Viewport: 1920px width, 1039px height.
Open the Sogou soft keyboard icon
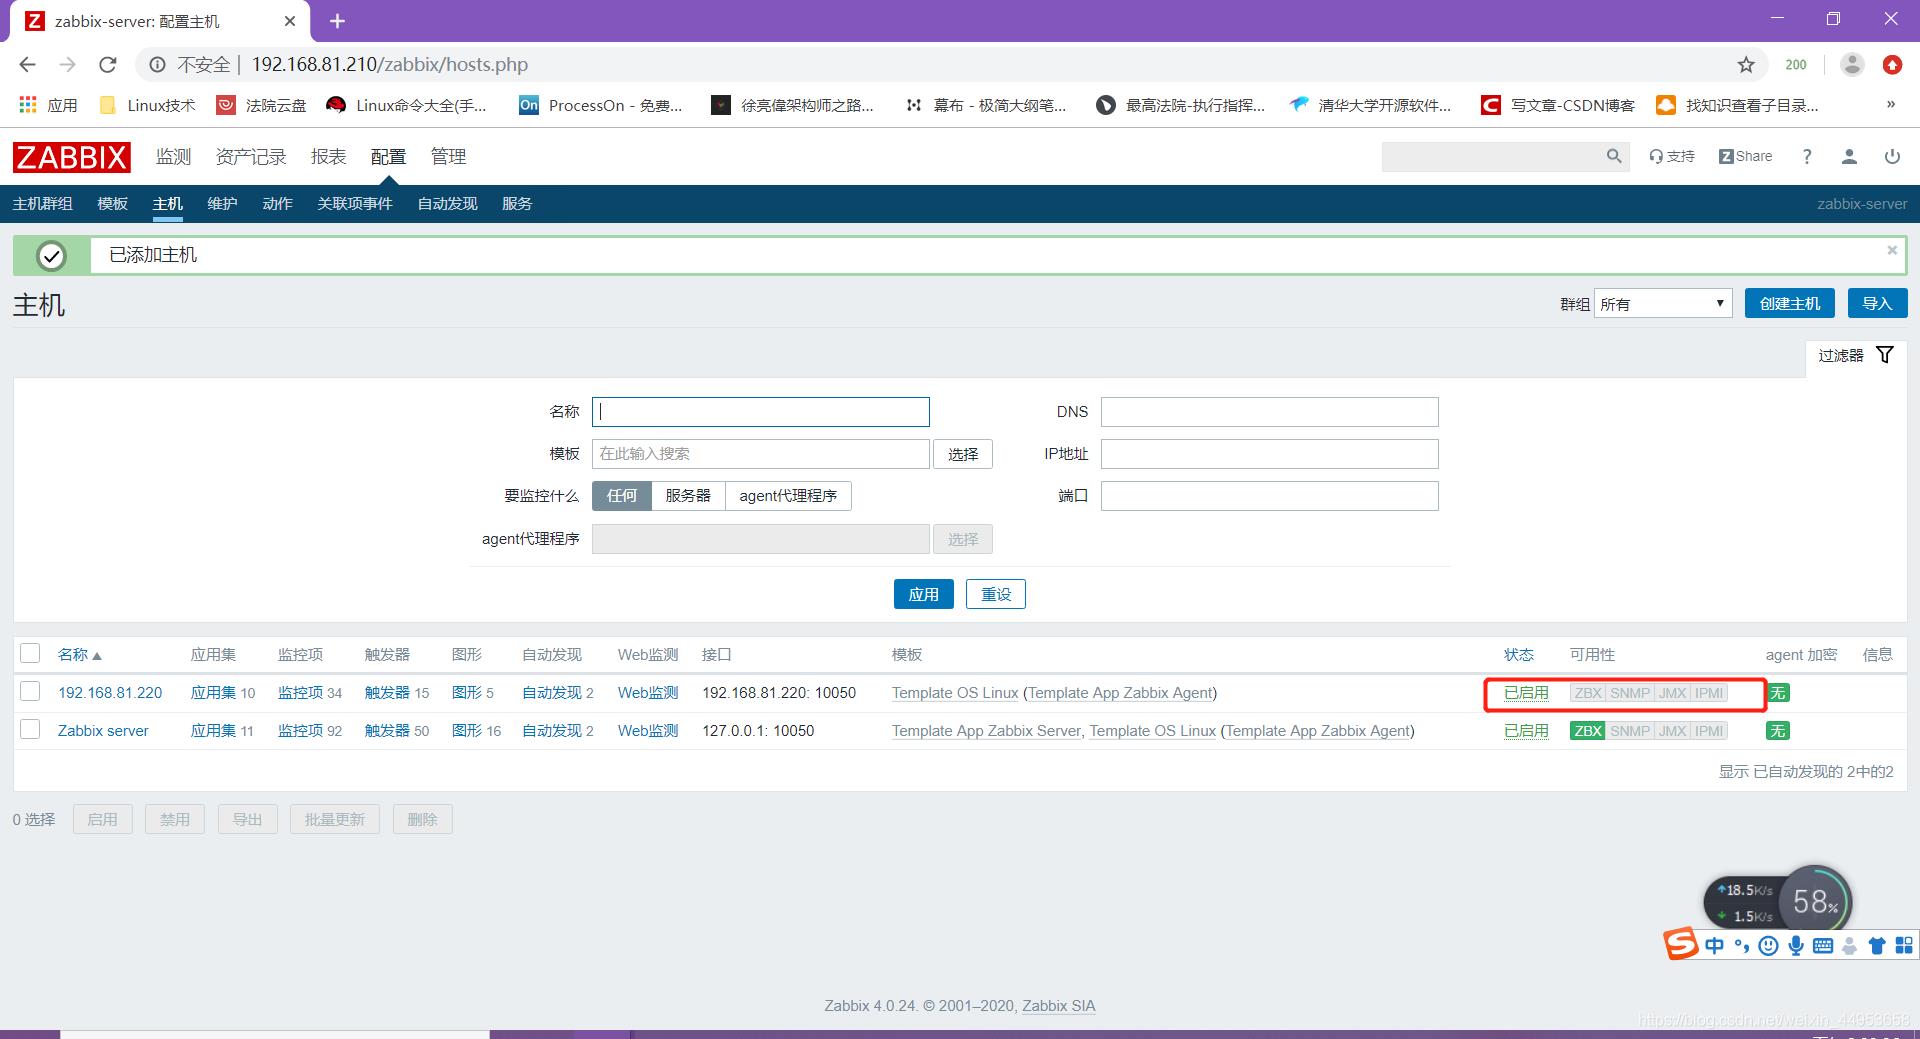pos(1823,945)
